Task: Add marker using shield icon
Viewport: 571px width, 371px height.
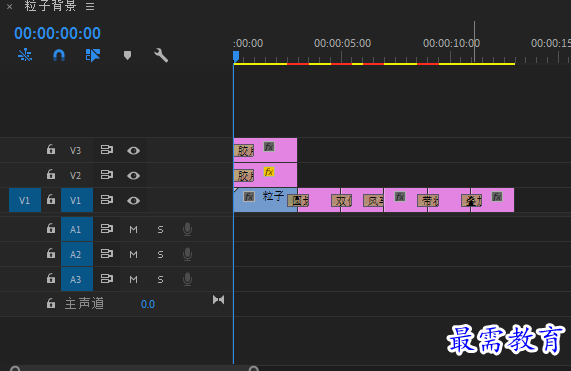Action: pos(127,55)
